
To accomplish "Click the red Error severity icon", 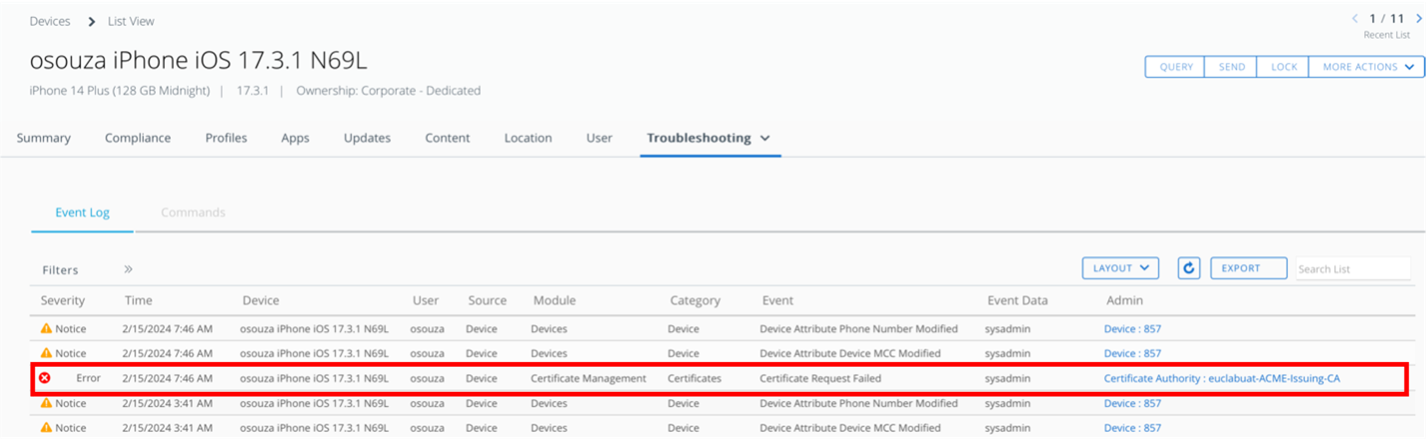I will (45, 378).
